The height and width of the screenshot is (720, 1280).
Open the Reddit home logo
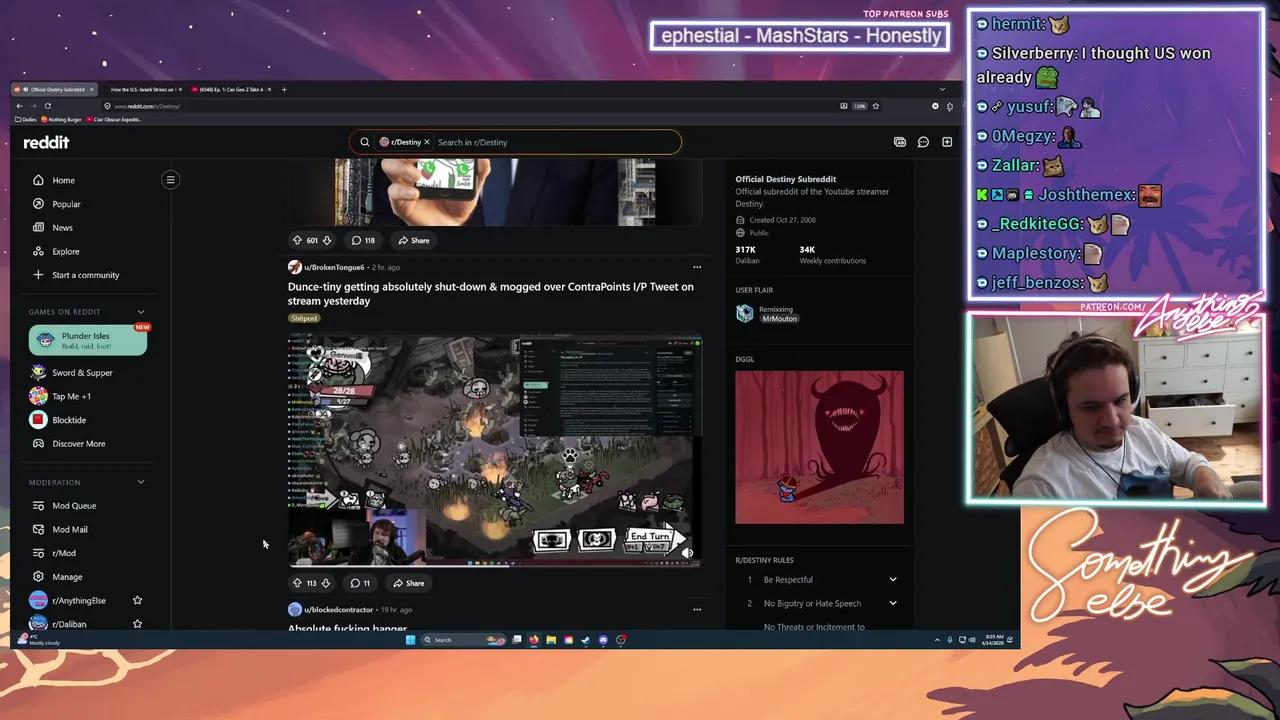click(x=46, y=142)
